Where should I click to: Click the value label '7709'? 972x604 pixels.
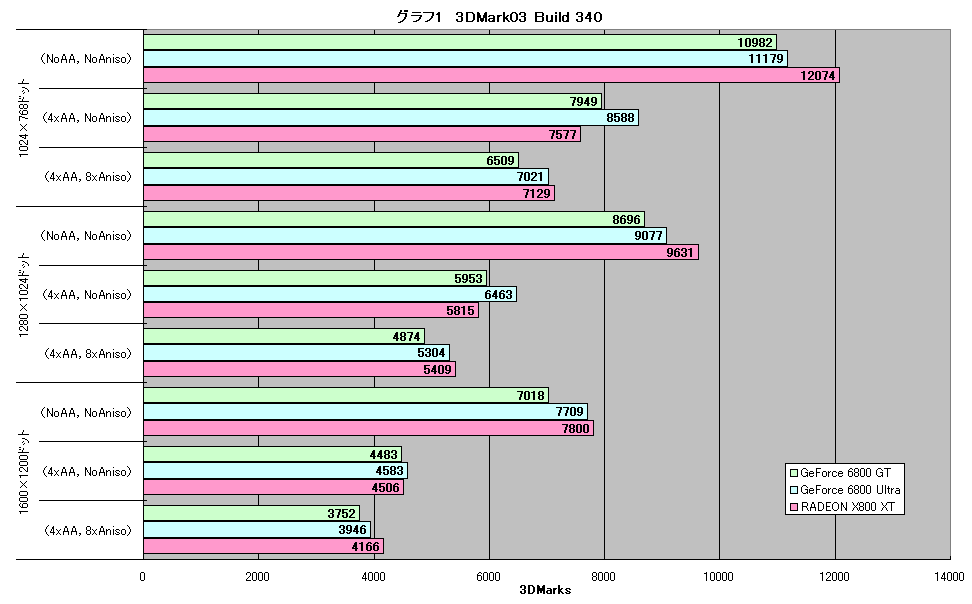pos(569,411)
